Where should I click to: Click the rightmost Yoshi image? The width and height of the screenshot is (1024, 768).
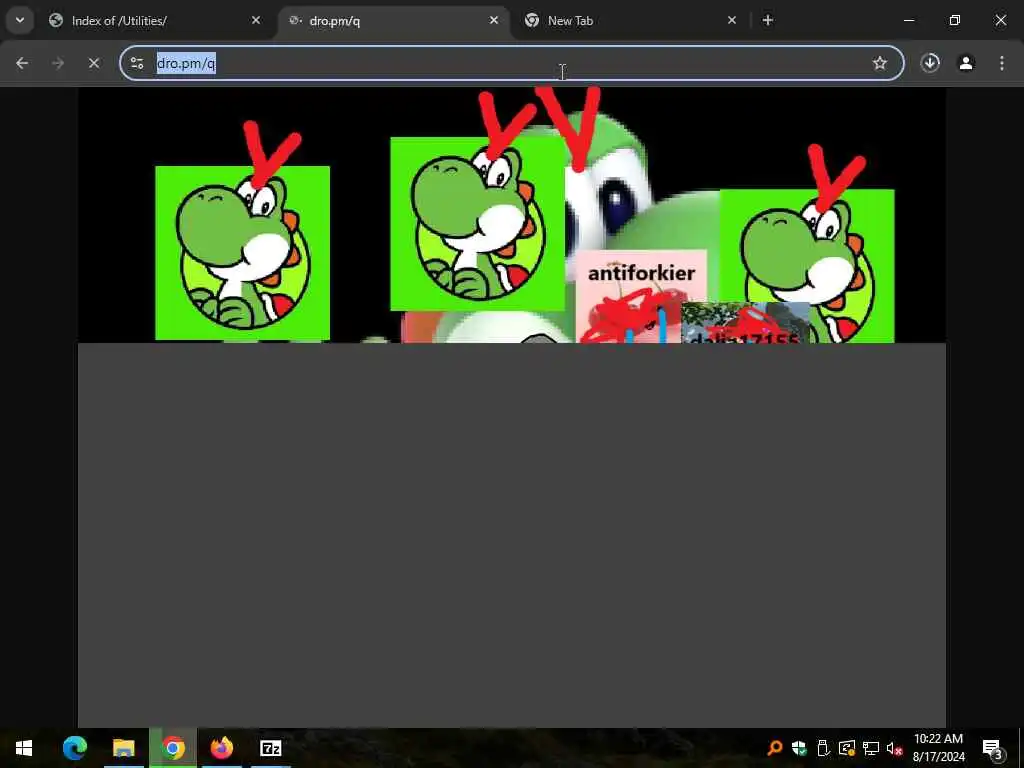click(x=807, y=266)
